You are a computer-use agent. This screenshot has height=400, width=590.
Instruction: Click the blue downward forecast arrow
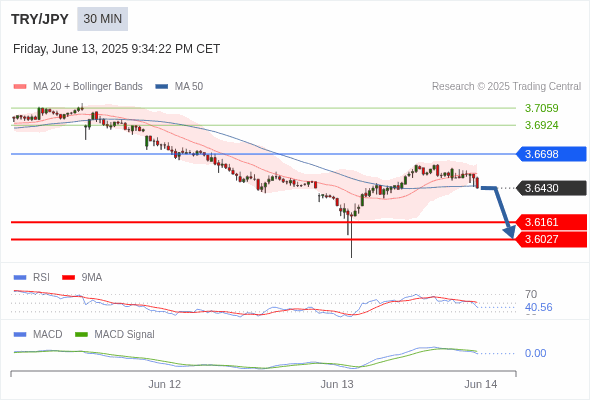pos(500,211)
